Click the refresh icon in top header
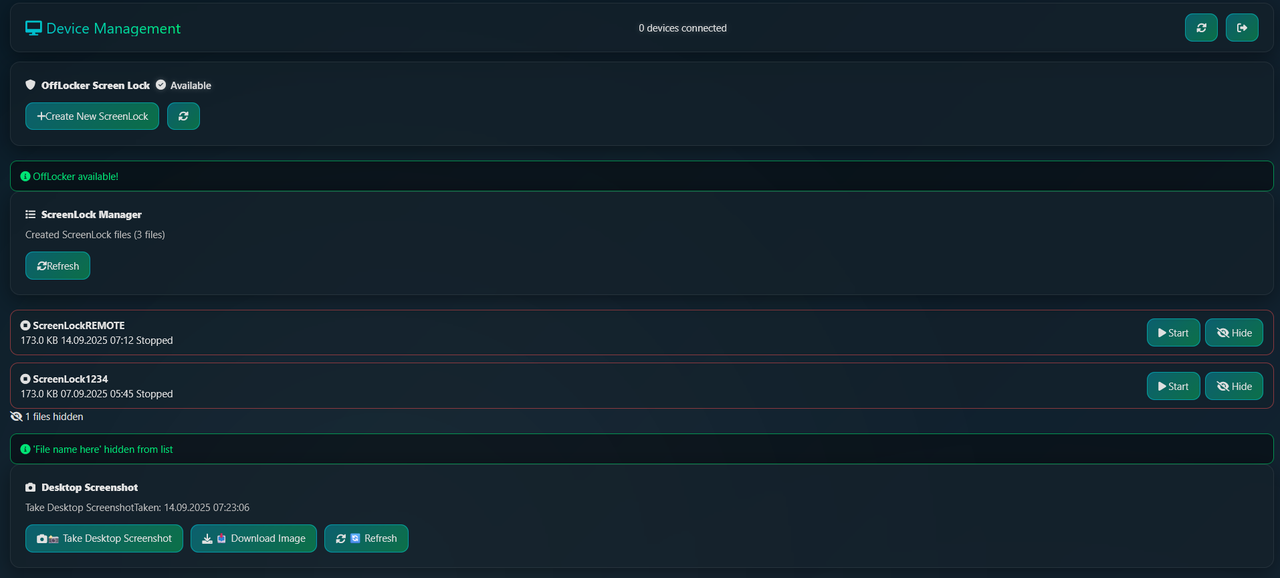Screen dimensions: 1280x578 point(1201,28)
